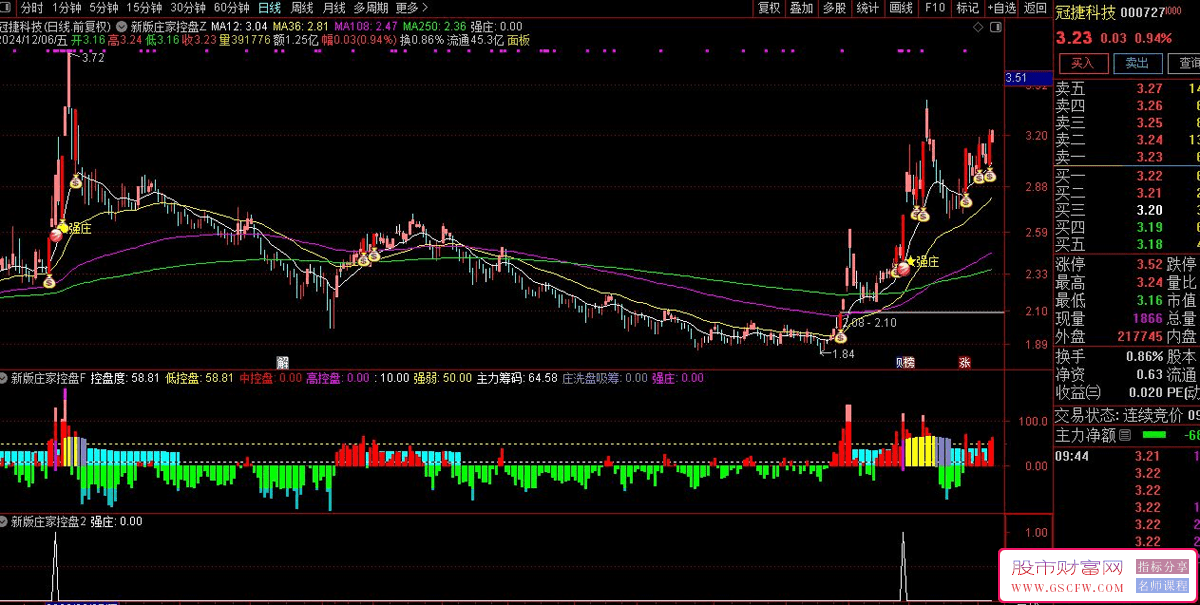Click the pink 面板 label in the info bar

518,41
